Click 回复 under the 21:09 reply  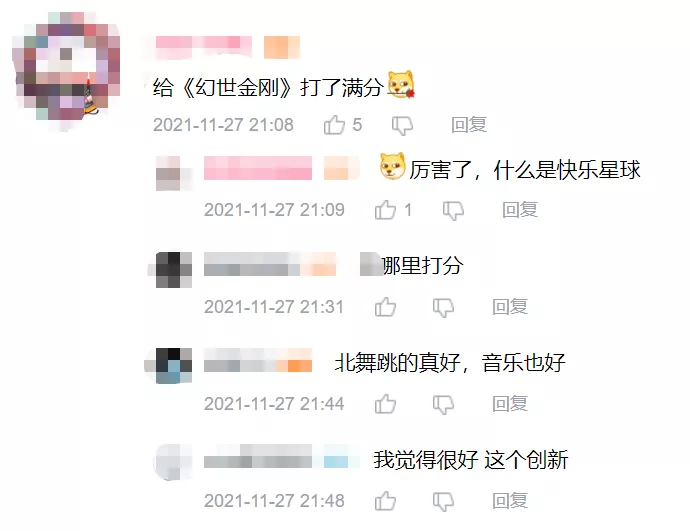coord(520,209)
